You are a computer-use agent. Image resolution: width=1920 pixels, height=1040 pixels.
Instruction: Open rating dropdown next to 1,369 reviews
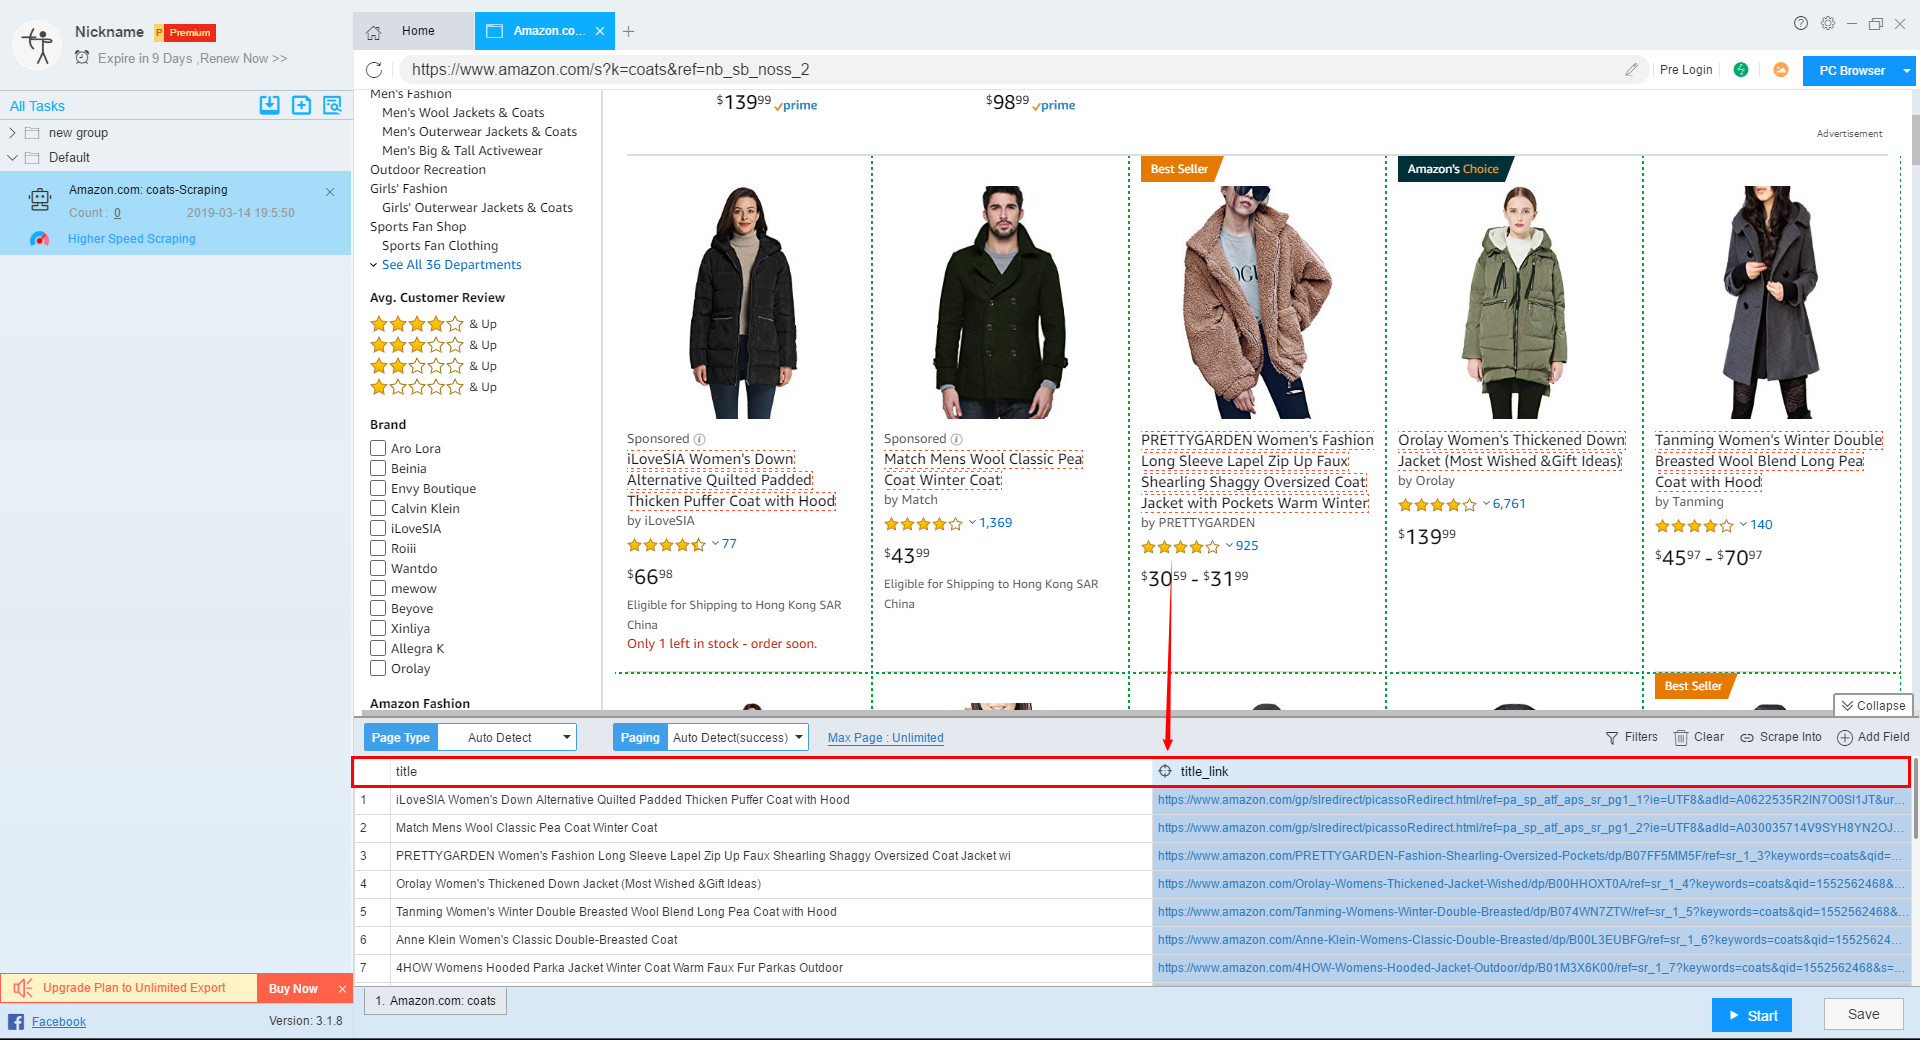[x=972, y=523]
